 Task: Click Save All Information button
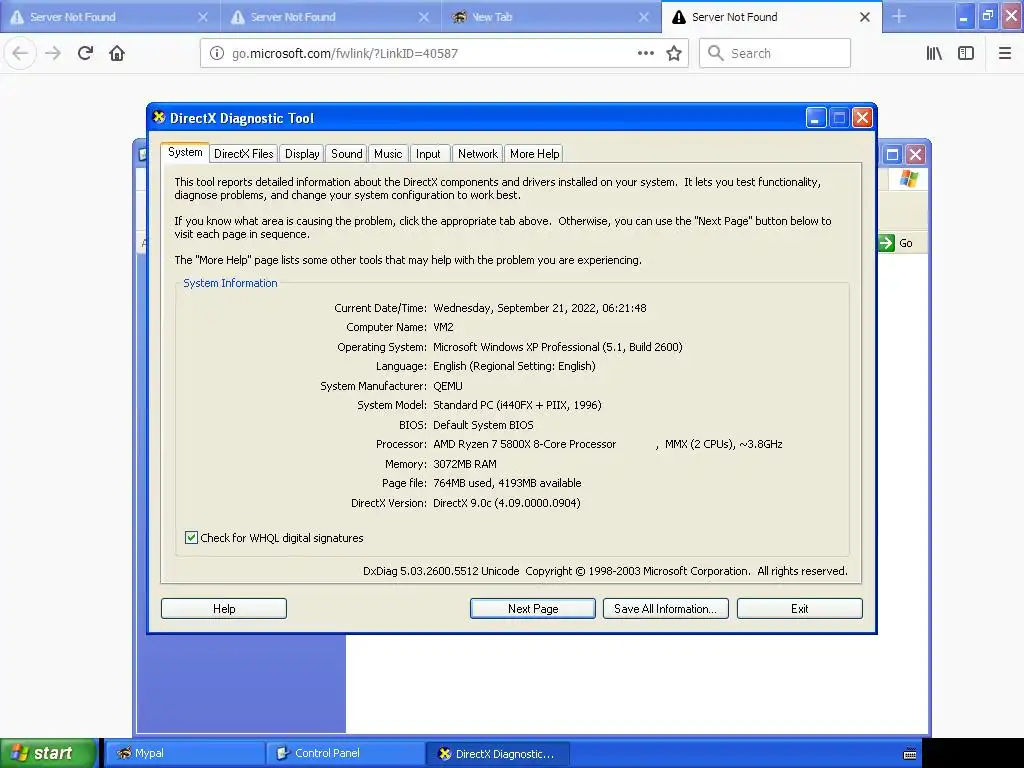(x=665, y=609)
